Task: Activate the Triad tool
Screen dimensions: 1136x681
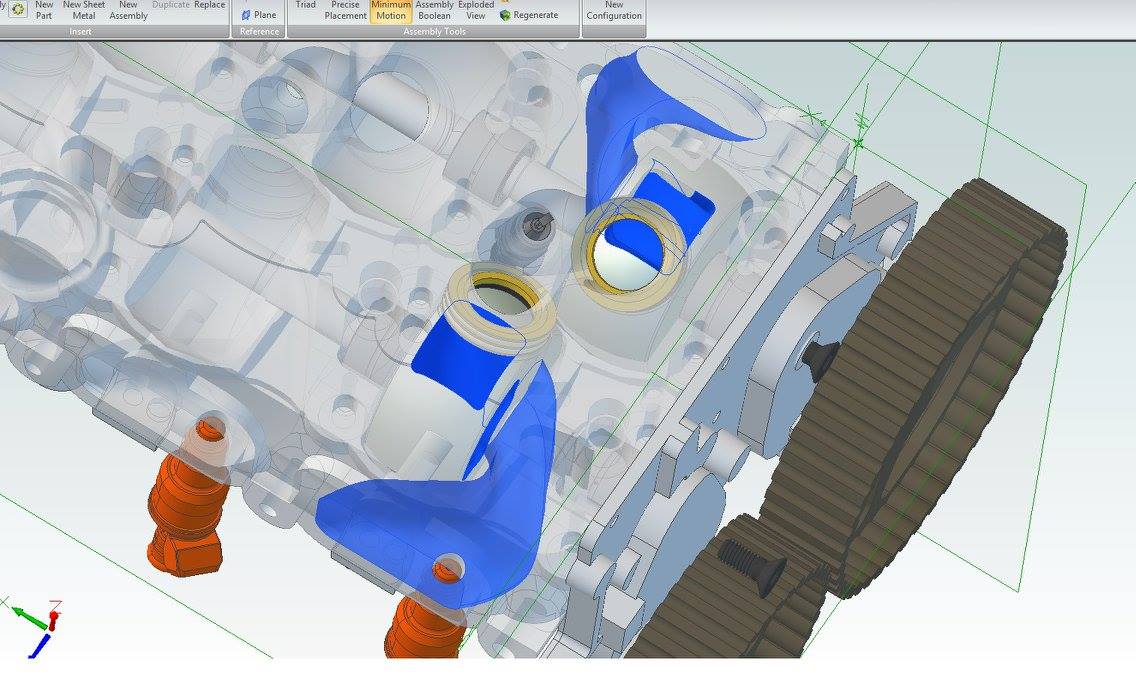Action: tap(306, 5)
